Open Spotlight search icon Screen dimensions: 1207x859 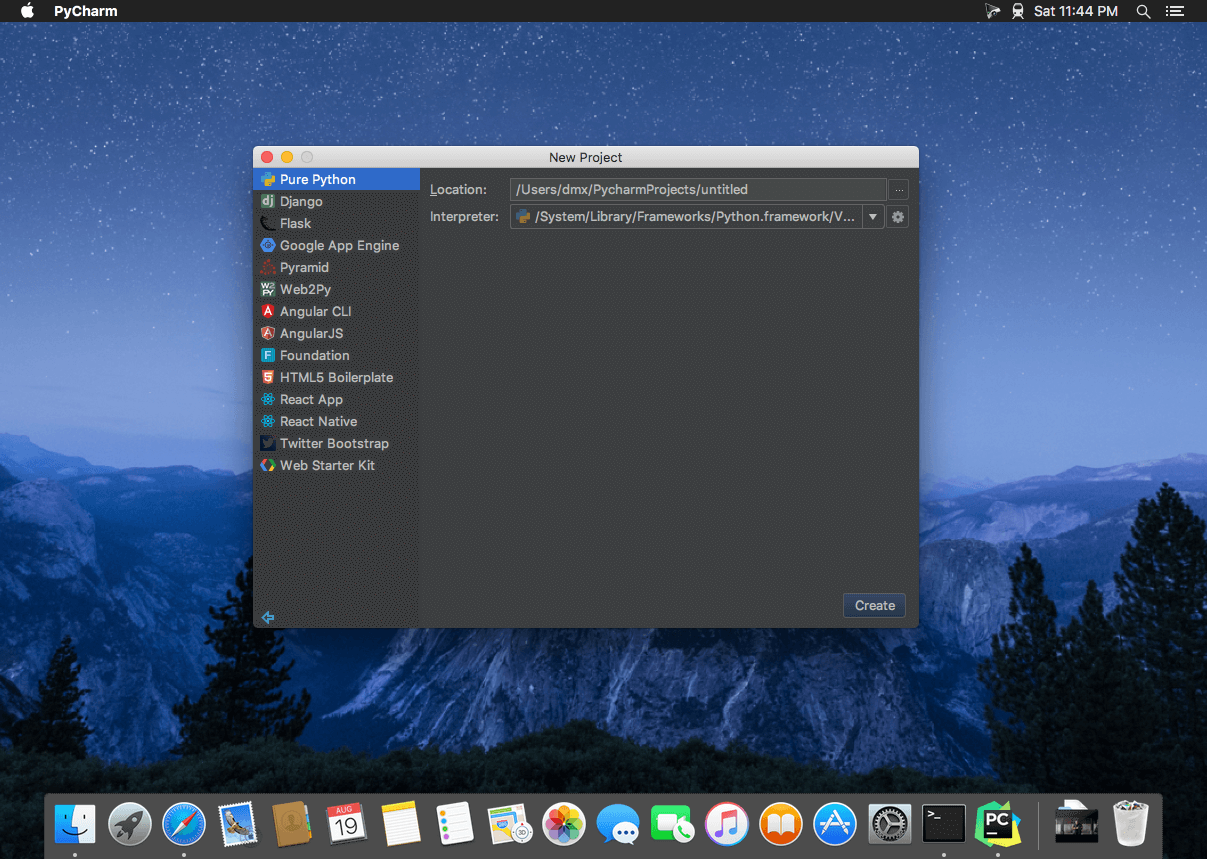[1143, 11]
